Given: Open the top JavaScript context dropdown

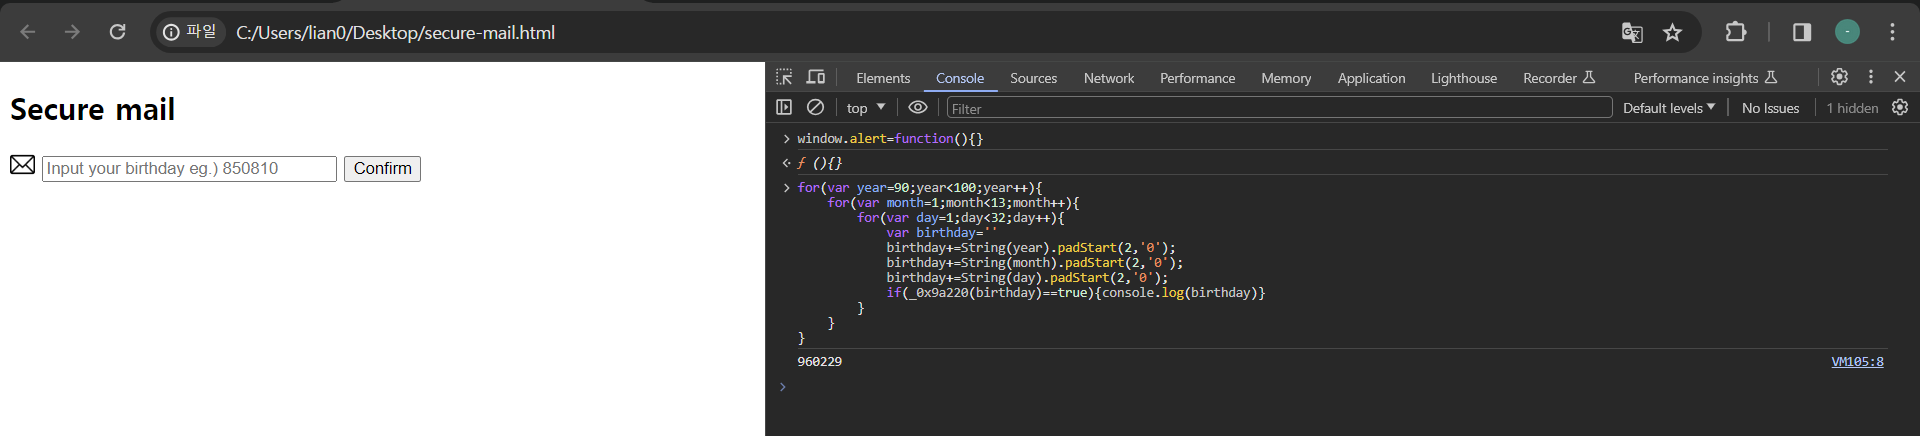Looking at the screenshot, I should pos(866,108).
